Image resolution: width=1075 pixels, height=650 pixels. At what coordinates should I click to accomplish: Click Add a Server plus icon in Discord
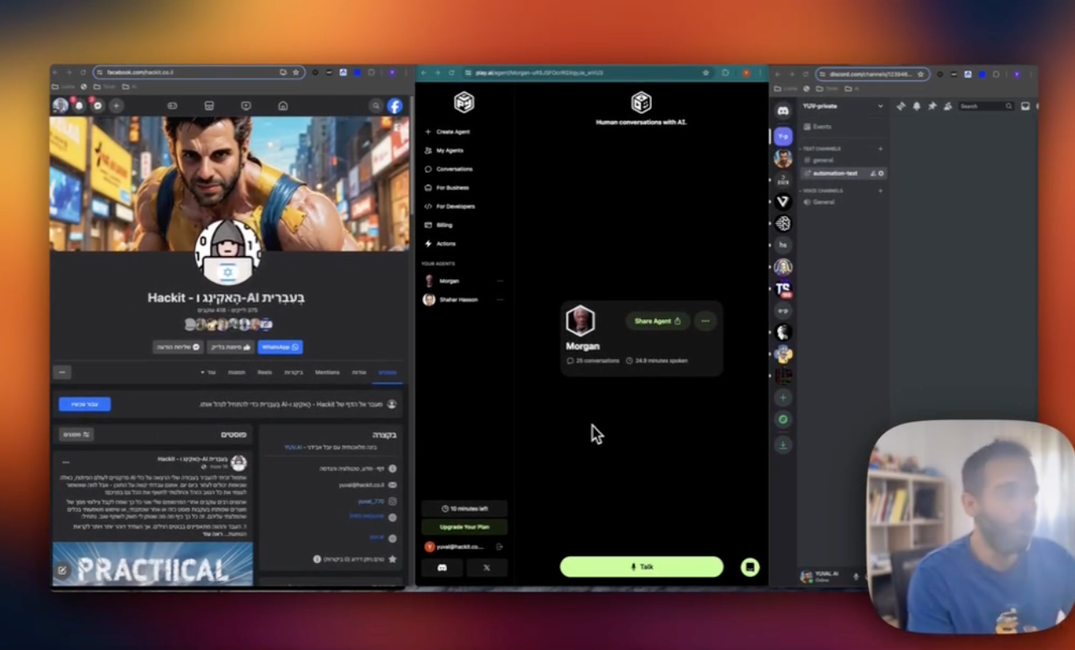(x=783, y=398)
